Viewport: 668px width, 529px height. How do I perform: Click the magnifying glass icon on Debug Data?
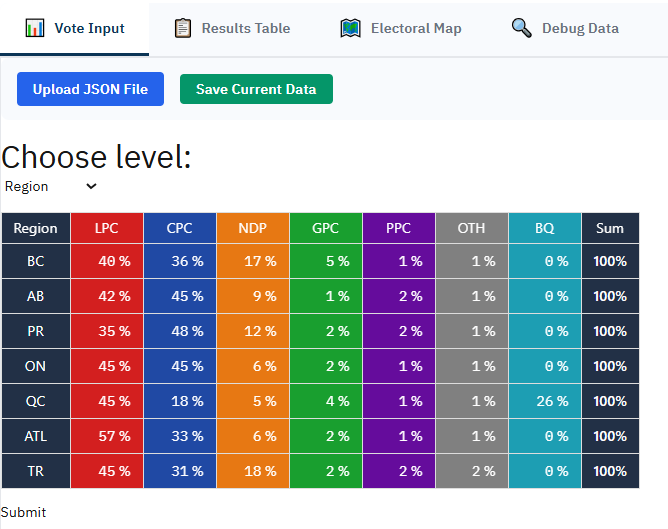(x=521, y=28)
